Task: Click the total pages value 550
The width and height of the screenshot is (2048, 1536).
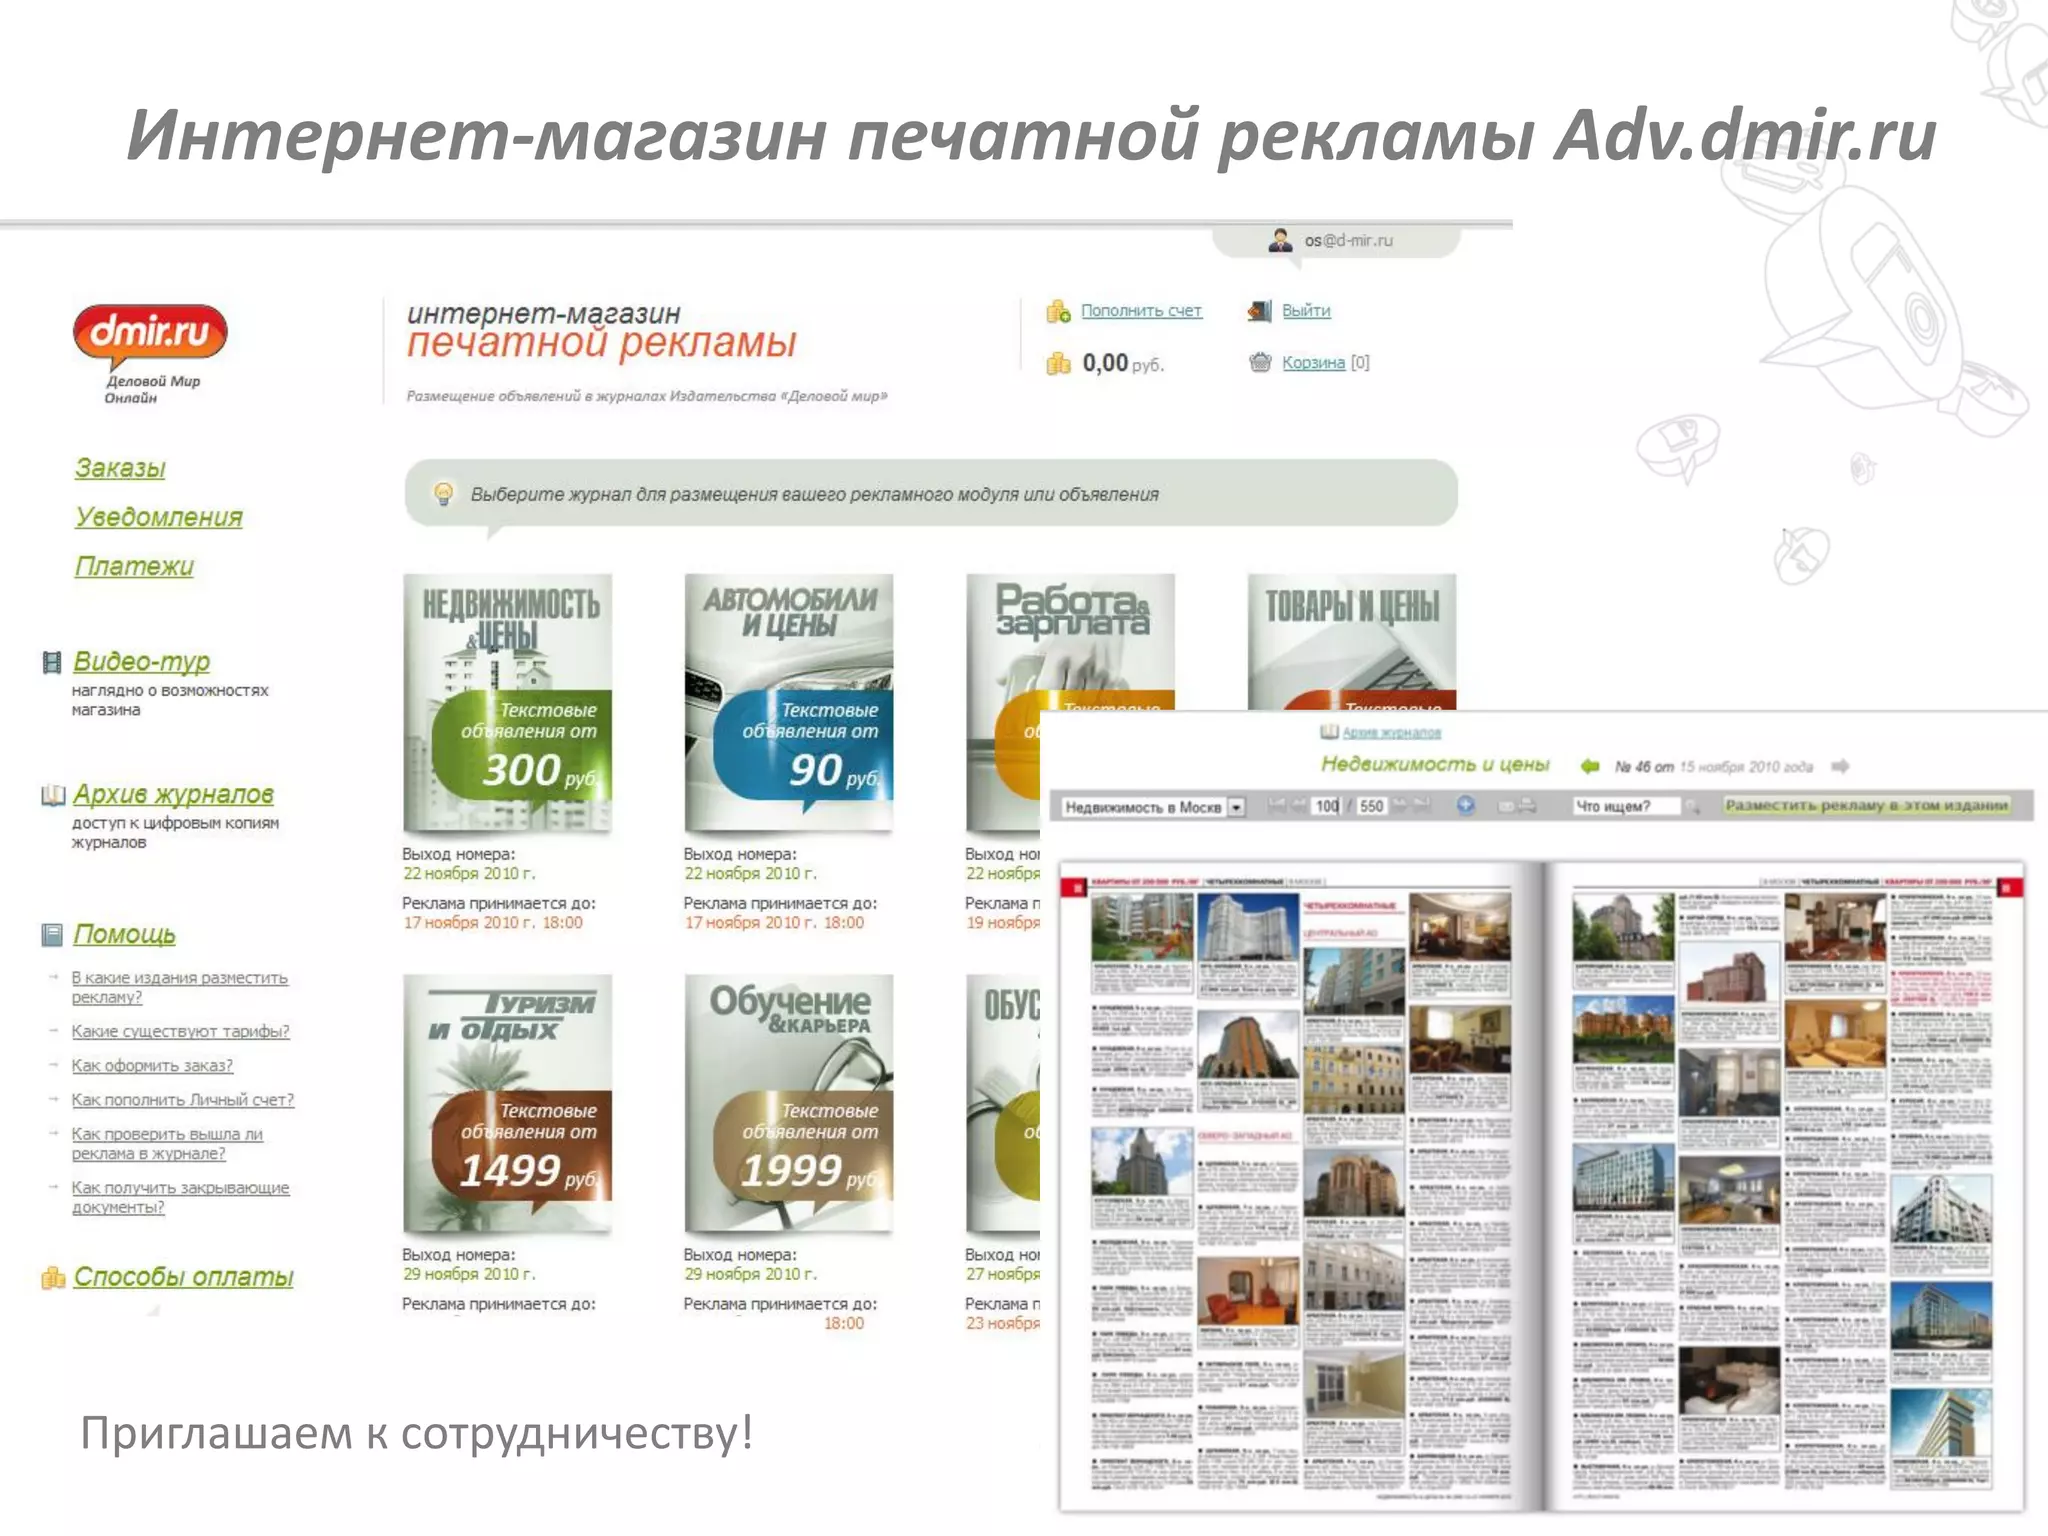Action: 1371,806
